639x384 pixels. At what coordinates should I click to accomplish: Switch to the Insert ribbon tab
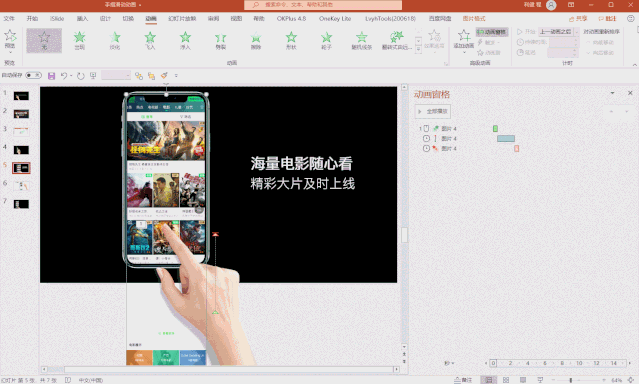pos(82,19)
